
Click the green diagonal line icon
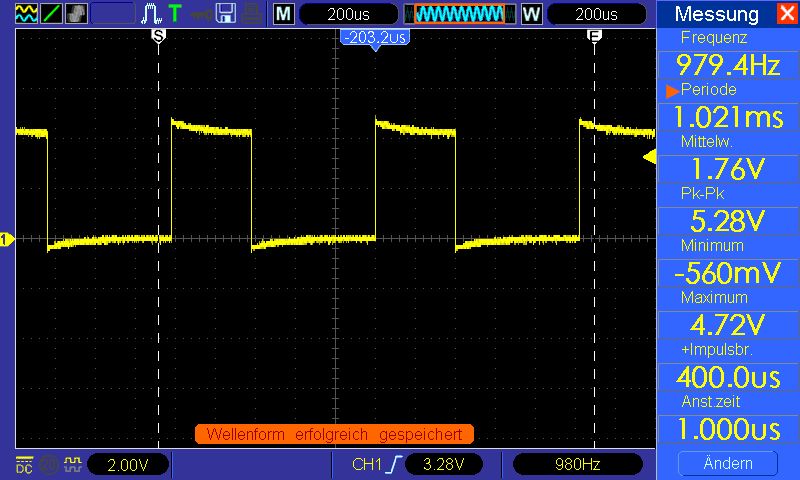click(50, 14)
